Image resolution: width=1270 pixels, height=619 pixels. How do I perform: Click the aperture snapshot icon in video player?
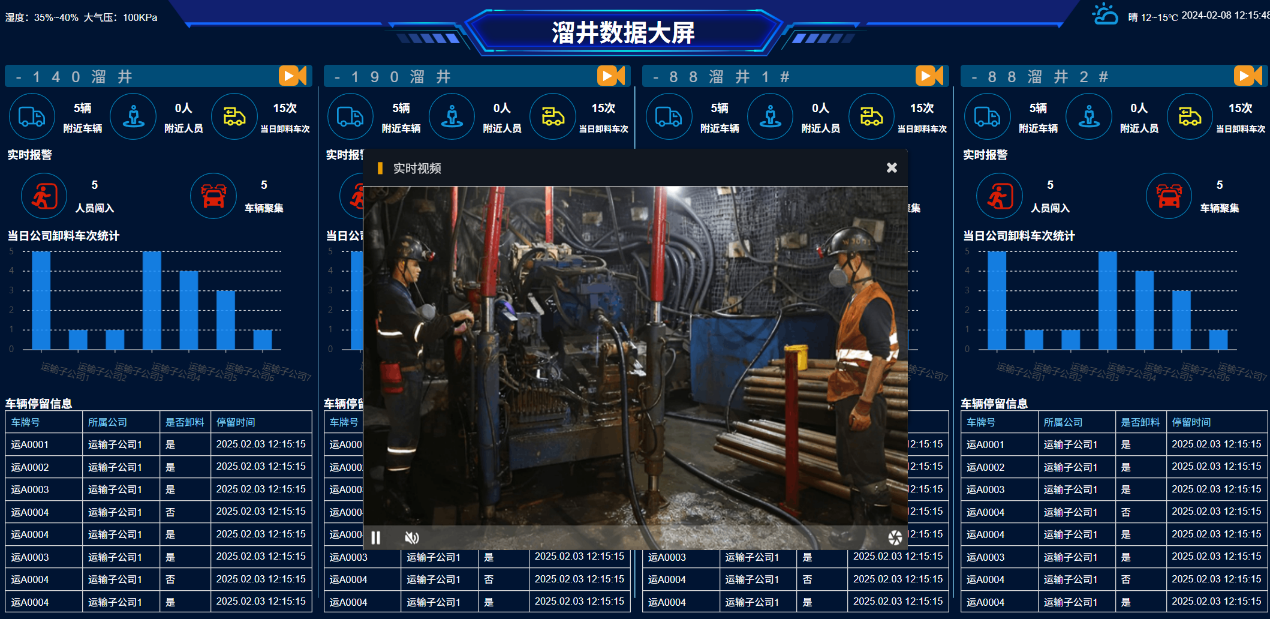pyautogui.click(x=894, y=538)
